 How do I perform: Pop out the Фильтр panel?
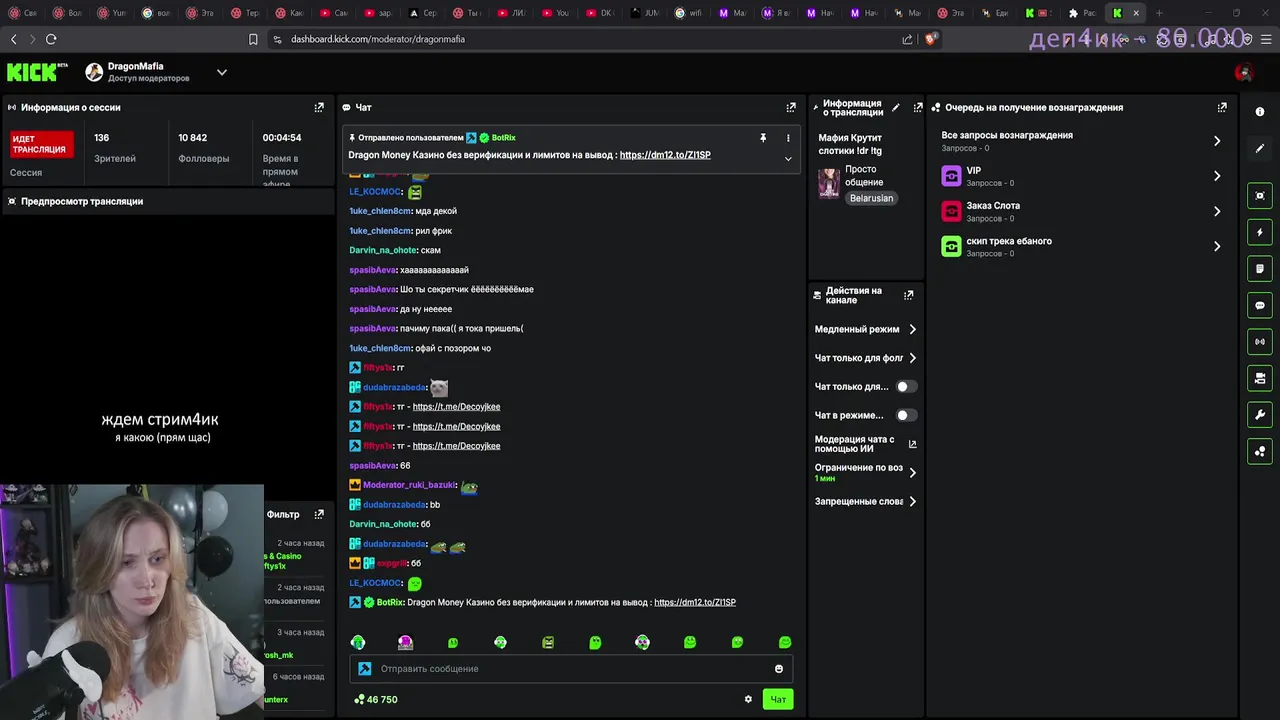coord(319,514)
